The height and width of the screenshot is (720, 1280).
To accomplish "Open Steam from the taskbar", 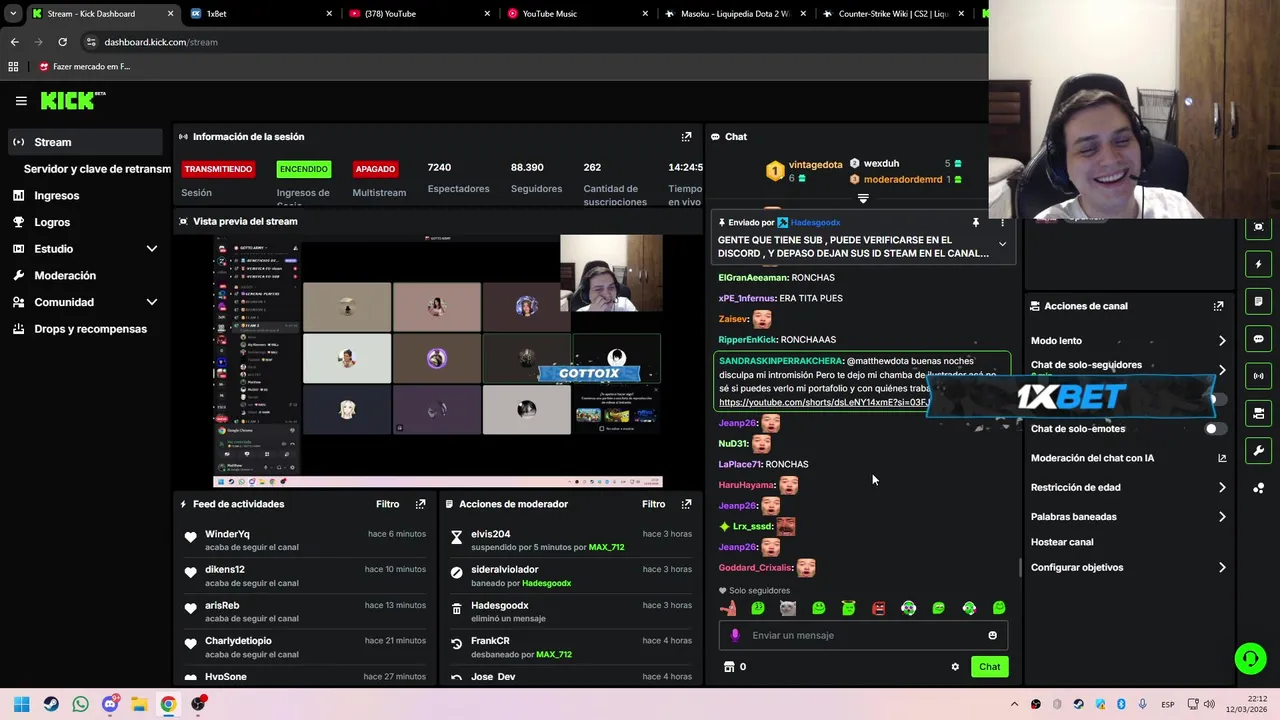I will point(51,704).
